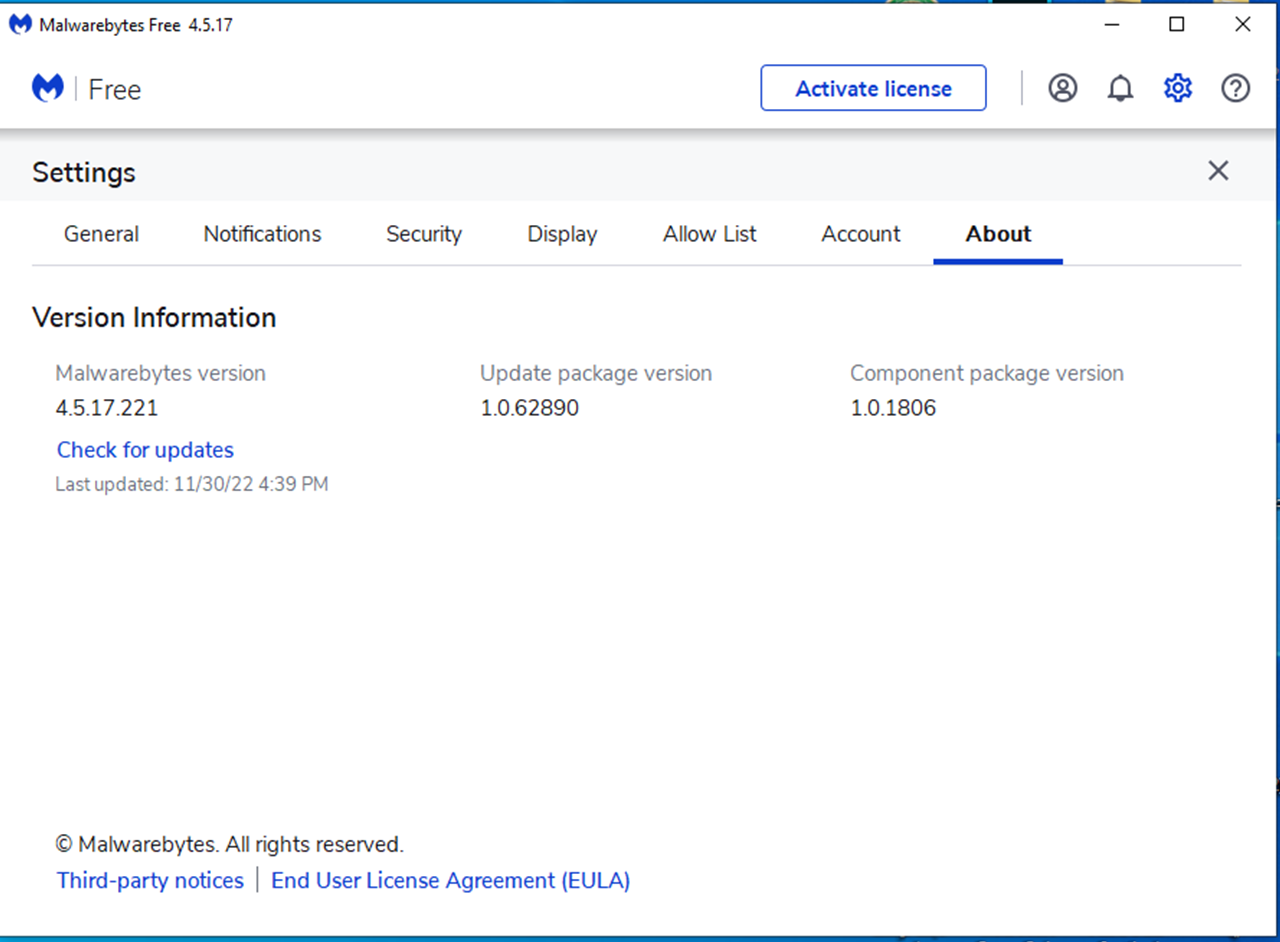Click the Component package version label
The width and height of the screenshot is (1280, 942).
(987, 373)
